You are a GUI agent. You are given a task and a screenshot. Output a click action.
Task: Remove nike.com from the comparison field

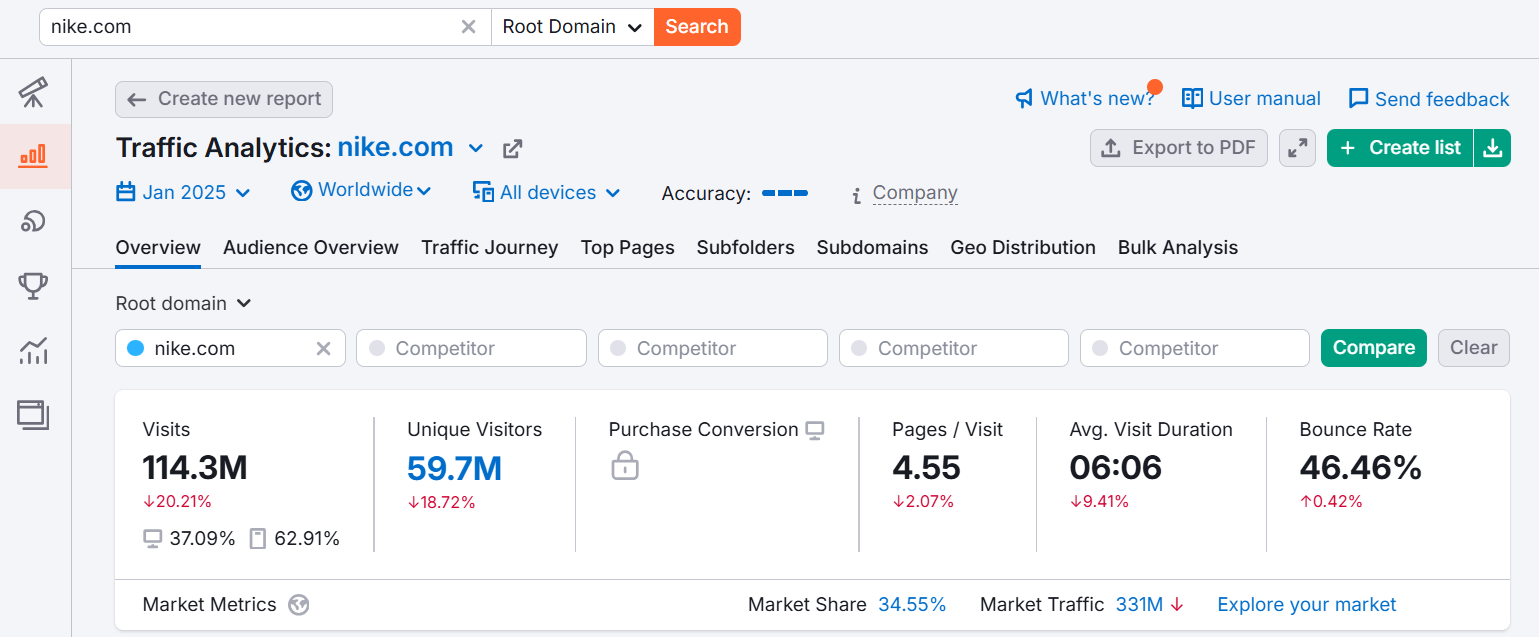[x=323, y=348]
